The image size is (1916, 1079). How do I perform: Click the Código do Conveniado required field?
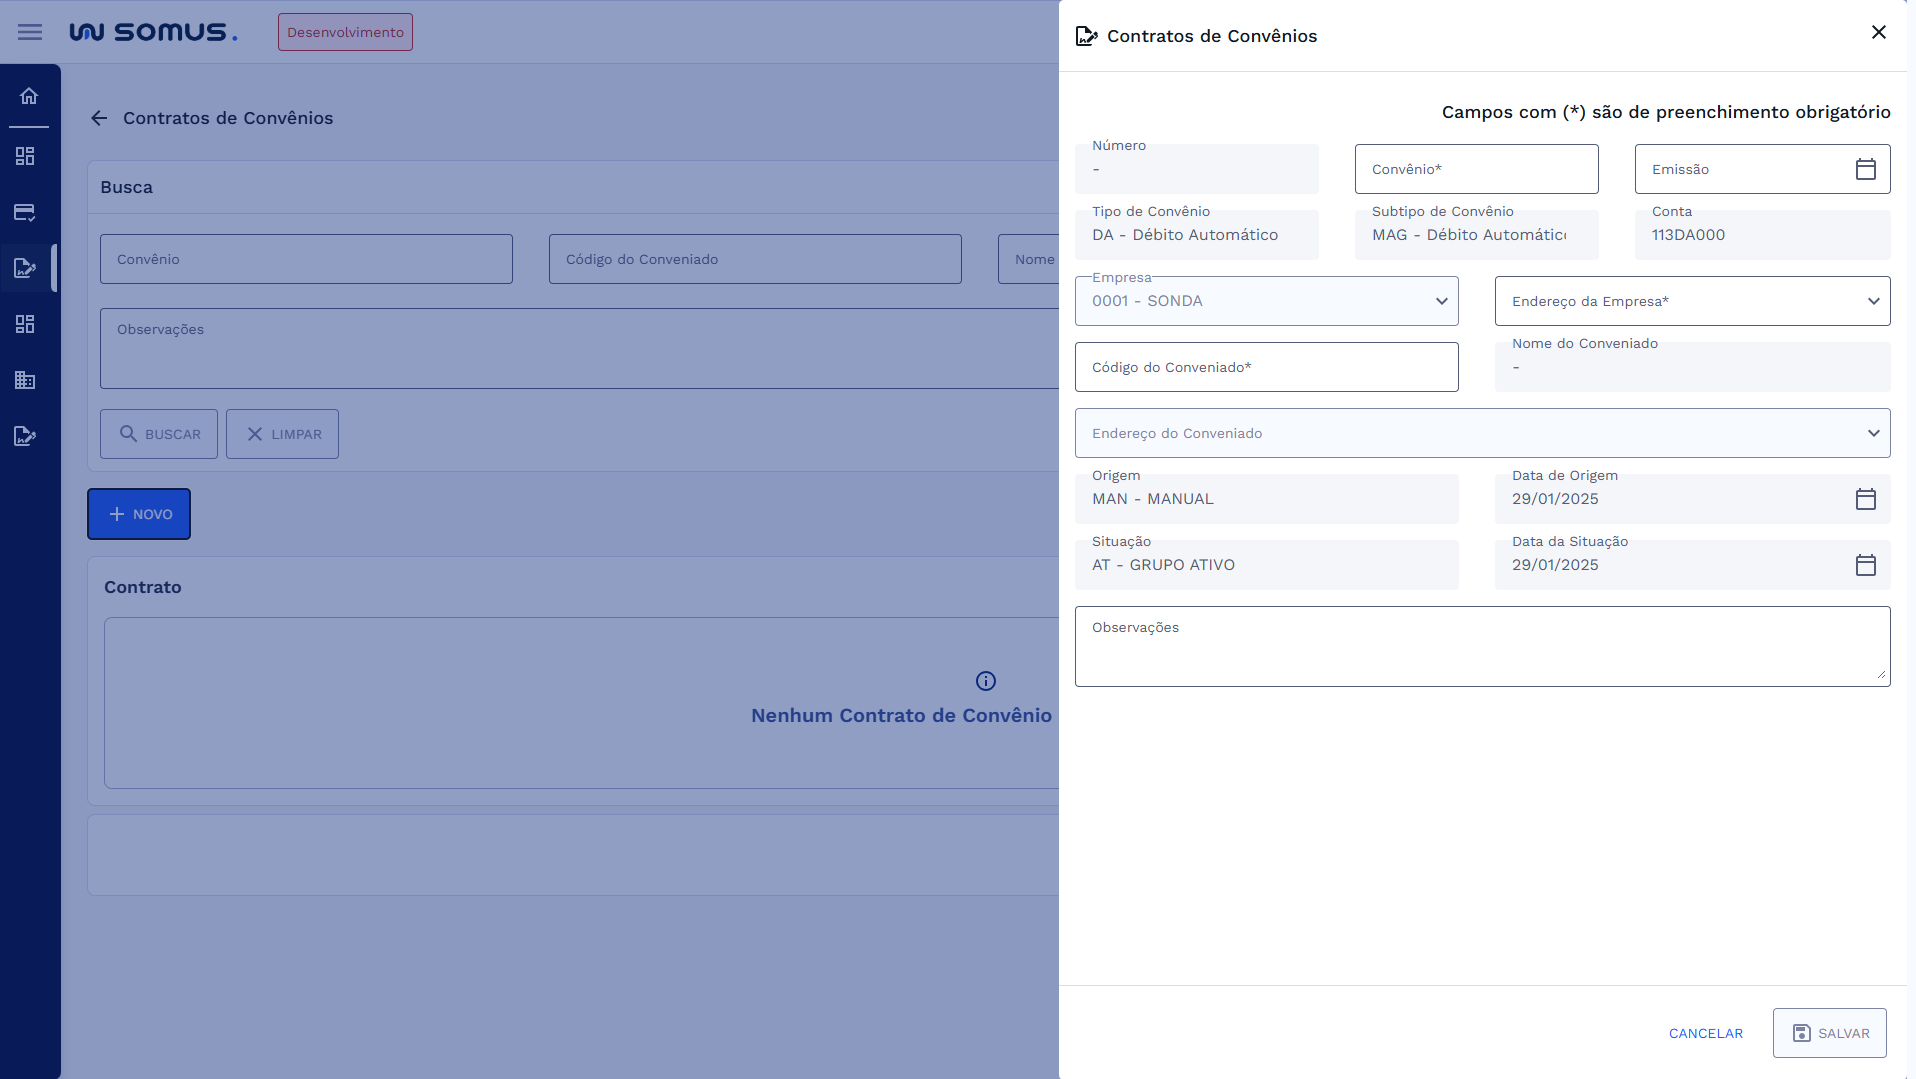pos(1266,367)
